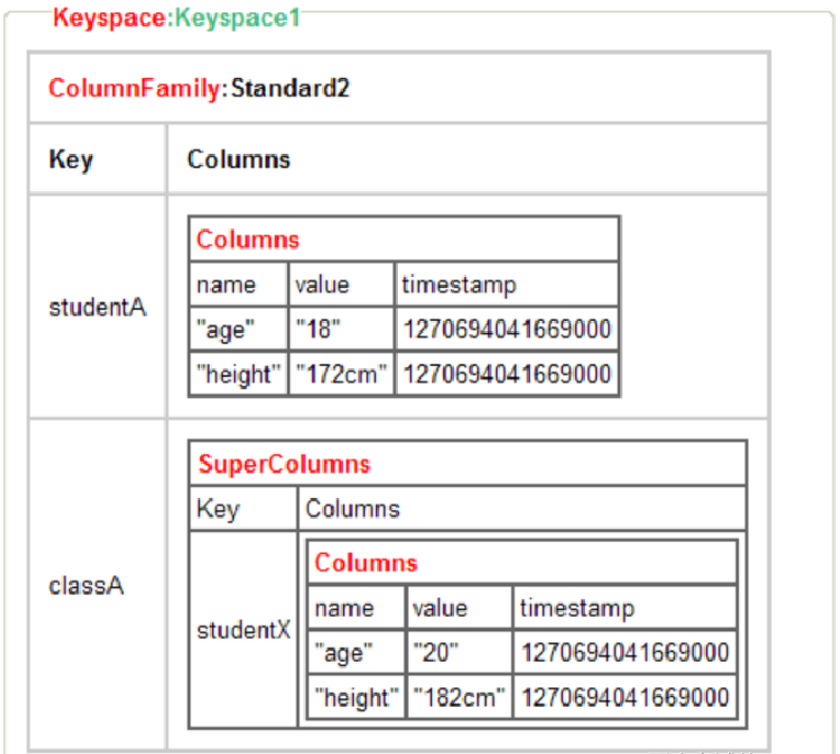Screen dimensions: 840x754
Task: Click timestamp header in studentA table
Action: 458,285
